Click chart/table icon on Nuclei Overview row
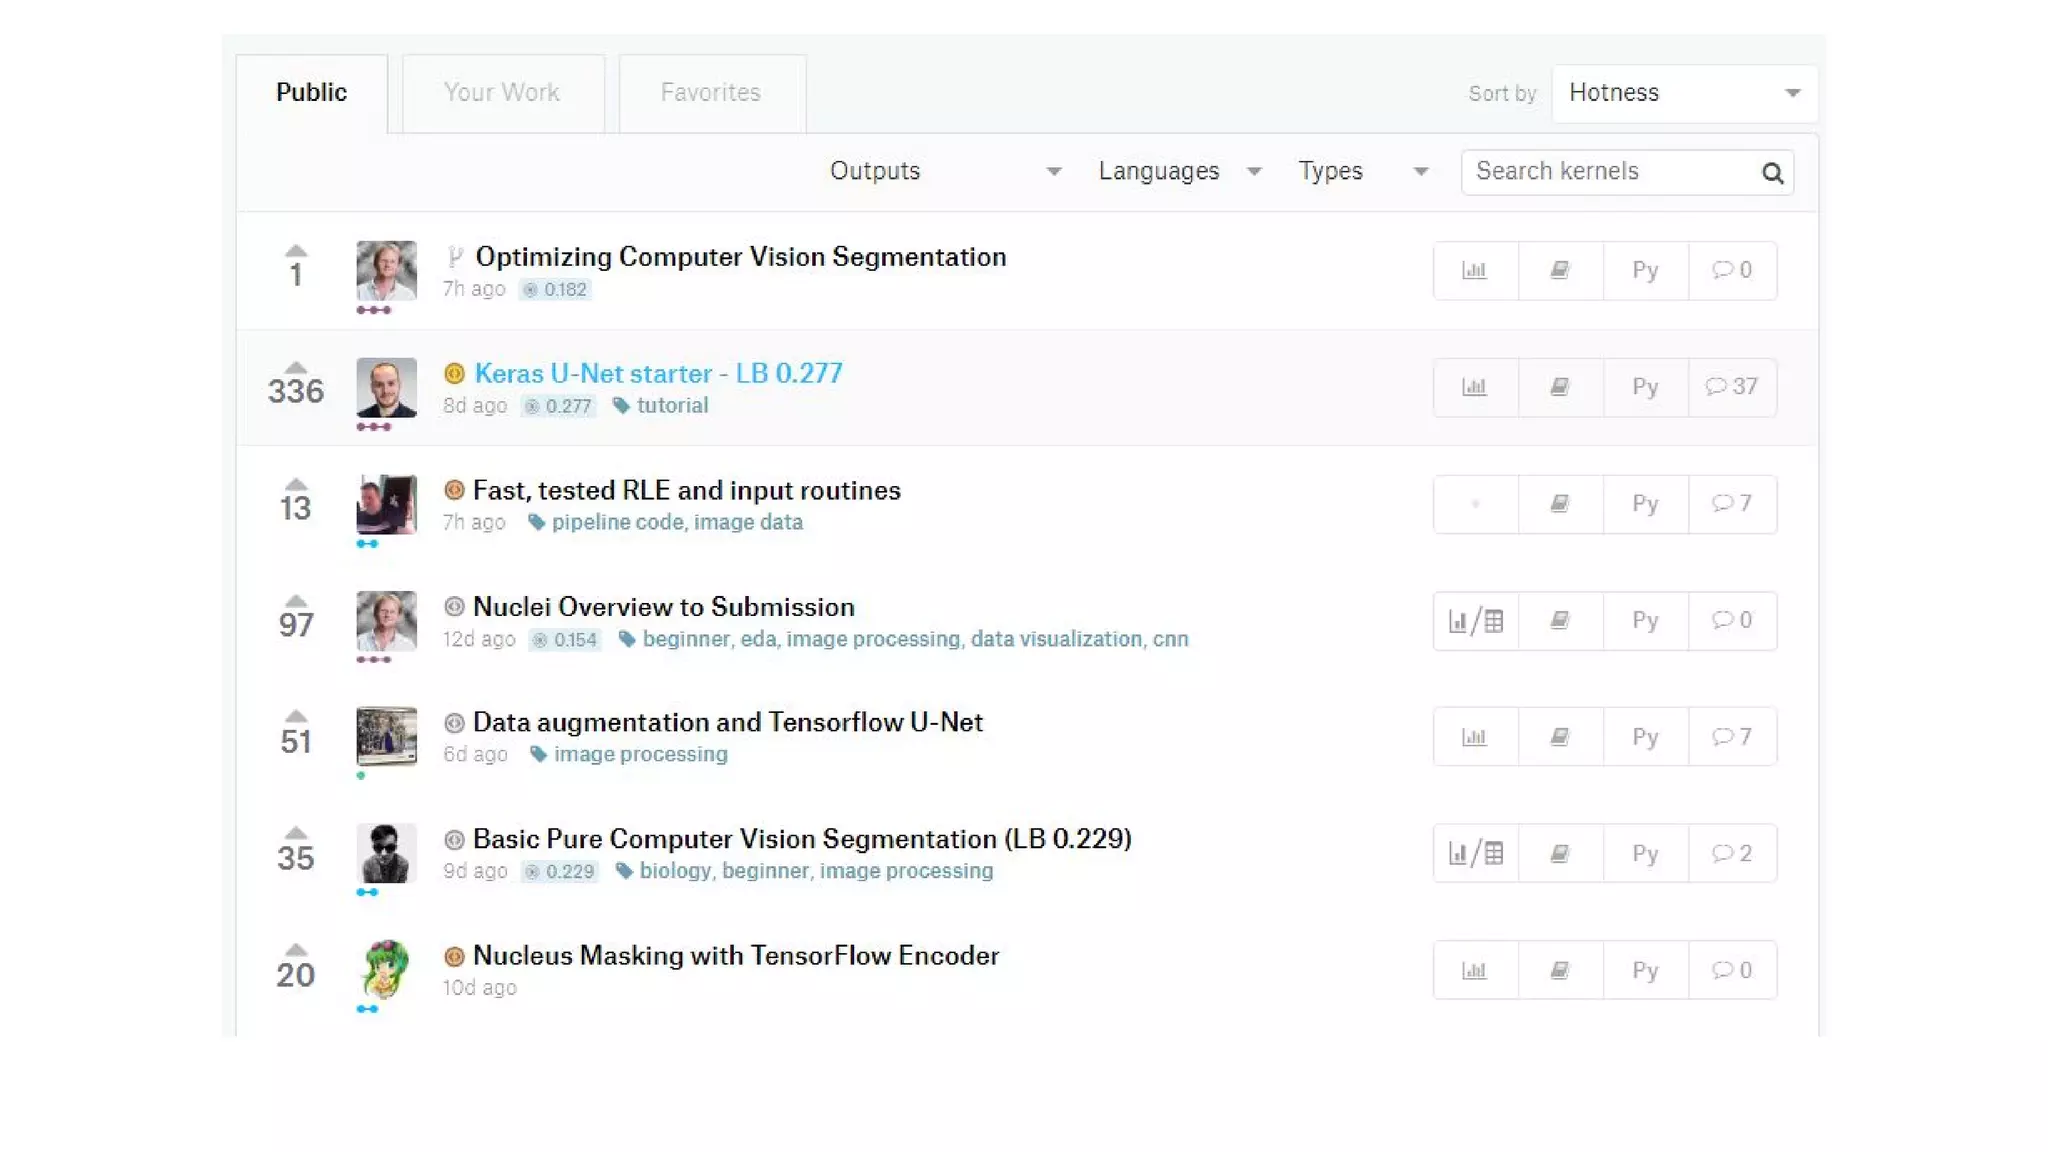 tap(1475, 621)
